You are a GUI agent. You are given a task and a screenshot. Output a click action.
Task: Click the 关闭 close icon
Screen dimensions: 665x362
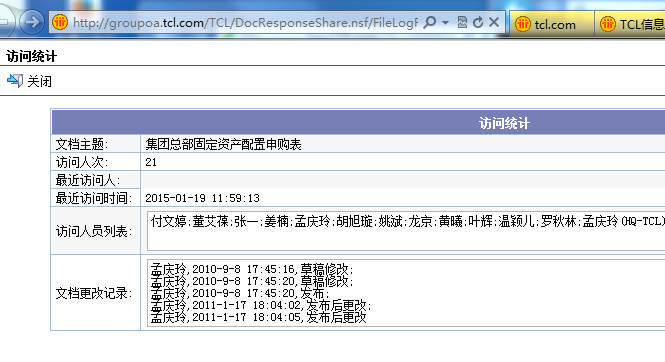click(15, 81)
